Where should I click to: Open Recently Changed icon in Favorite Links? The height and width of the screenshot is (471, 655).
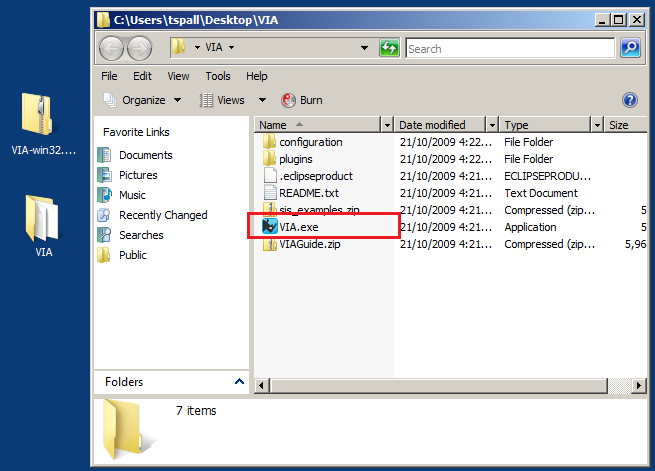click(104, 215)
